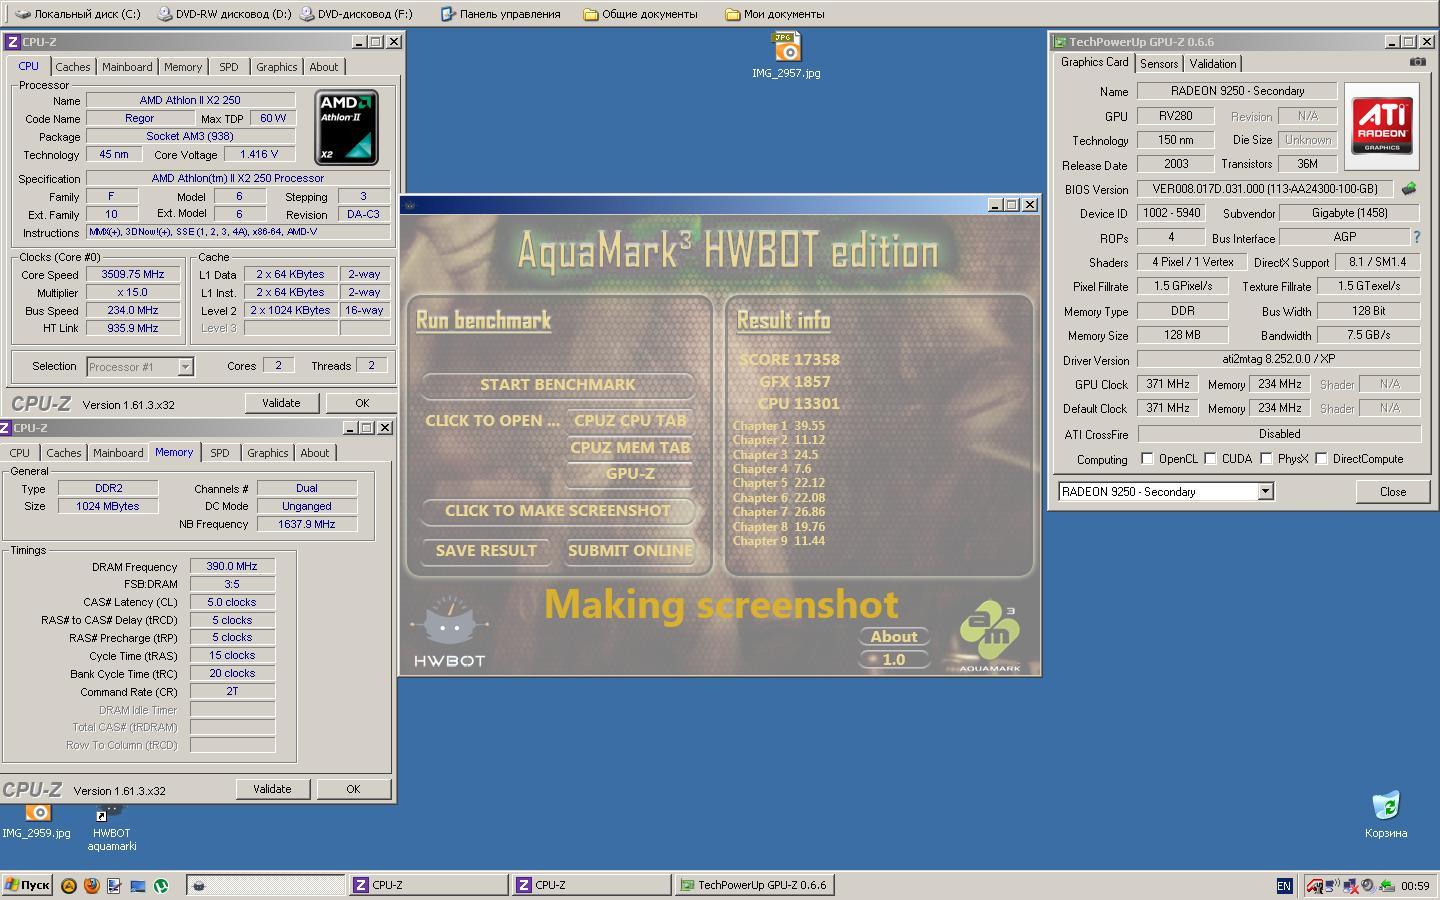
Task: Open the Sensors tab in GPU-Z
Action: (1159, 64)
